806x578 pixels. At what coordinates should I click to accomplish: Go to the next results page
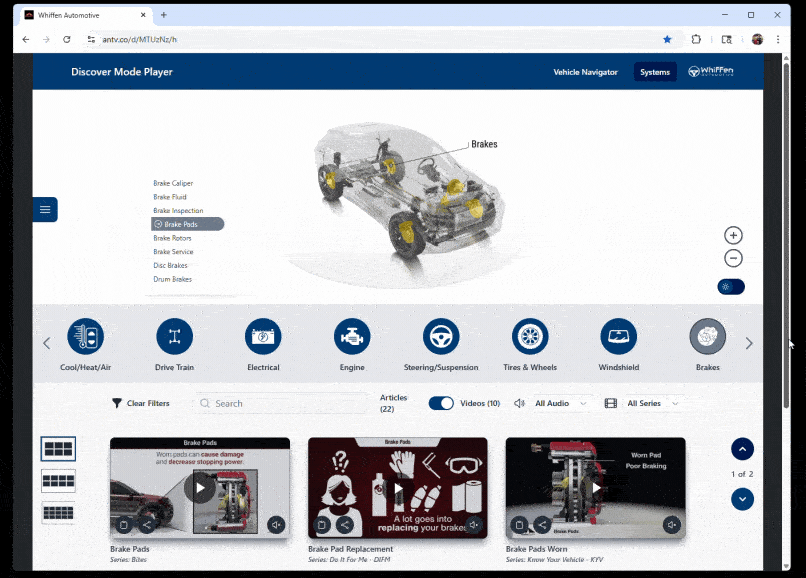pyautogui.click(x=742, y=498)
